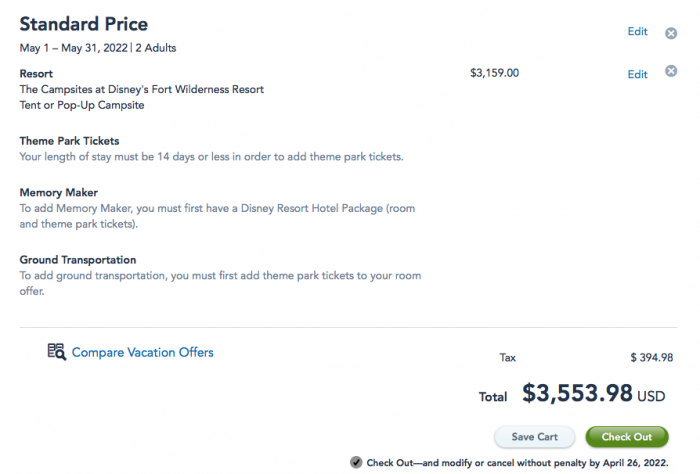
Task: Select the Standard Price heading
Action: pos(83,24)
